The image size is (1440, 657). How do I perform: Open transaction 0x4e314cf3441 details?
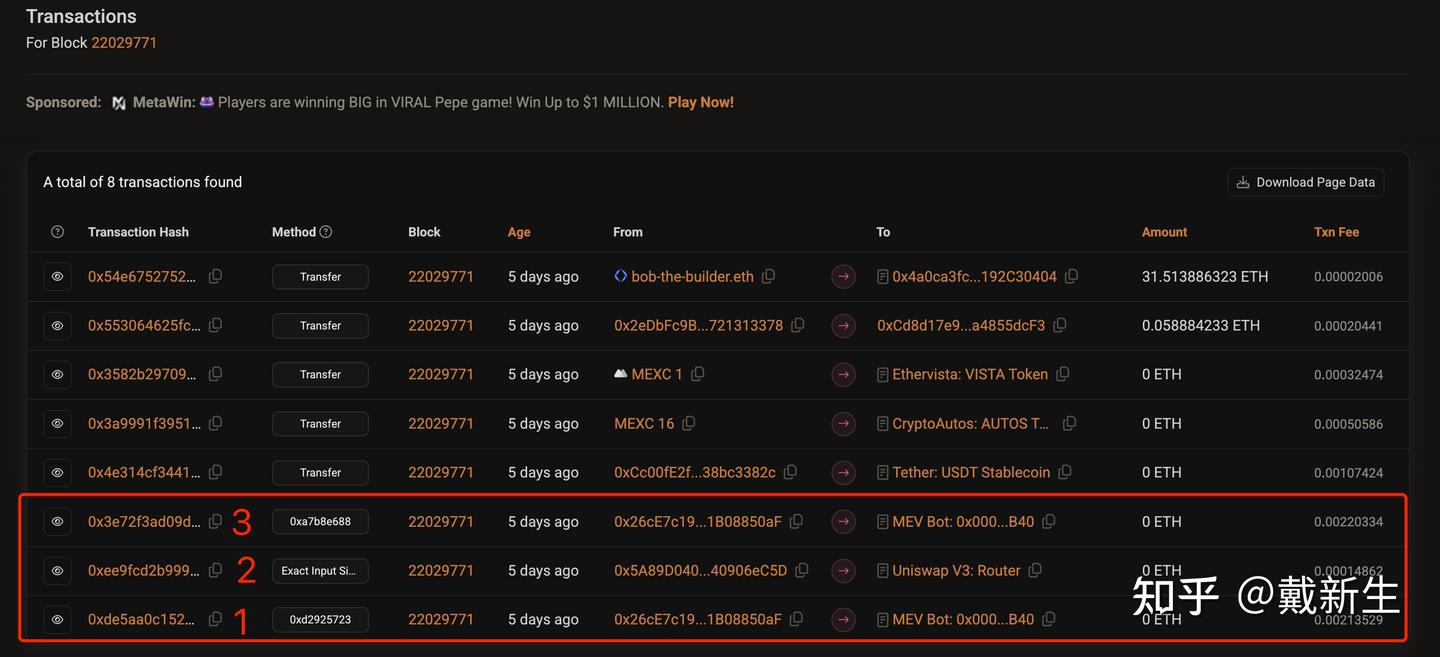[144, 473]
